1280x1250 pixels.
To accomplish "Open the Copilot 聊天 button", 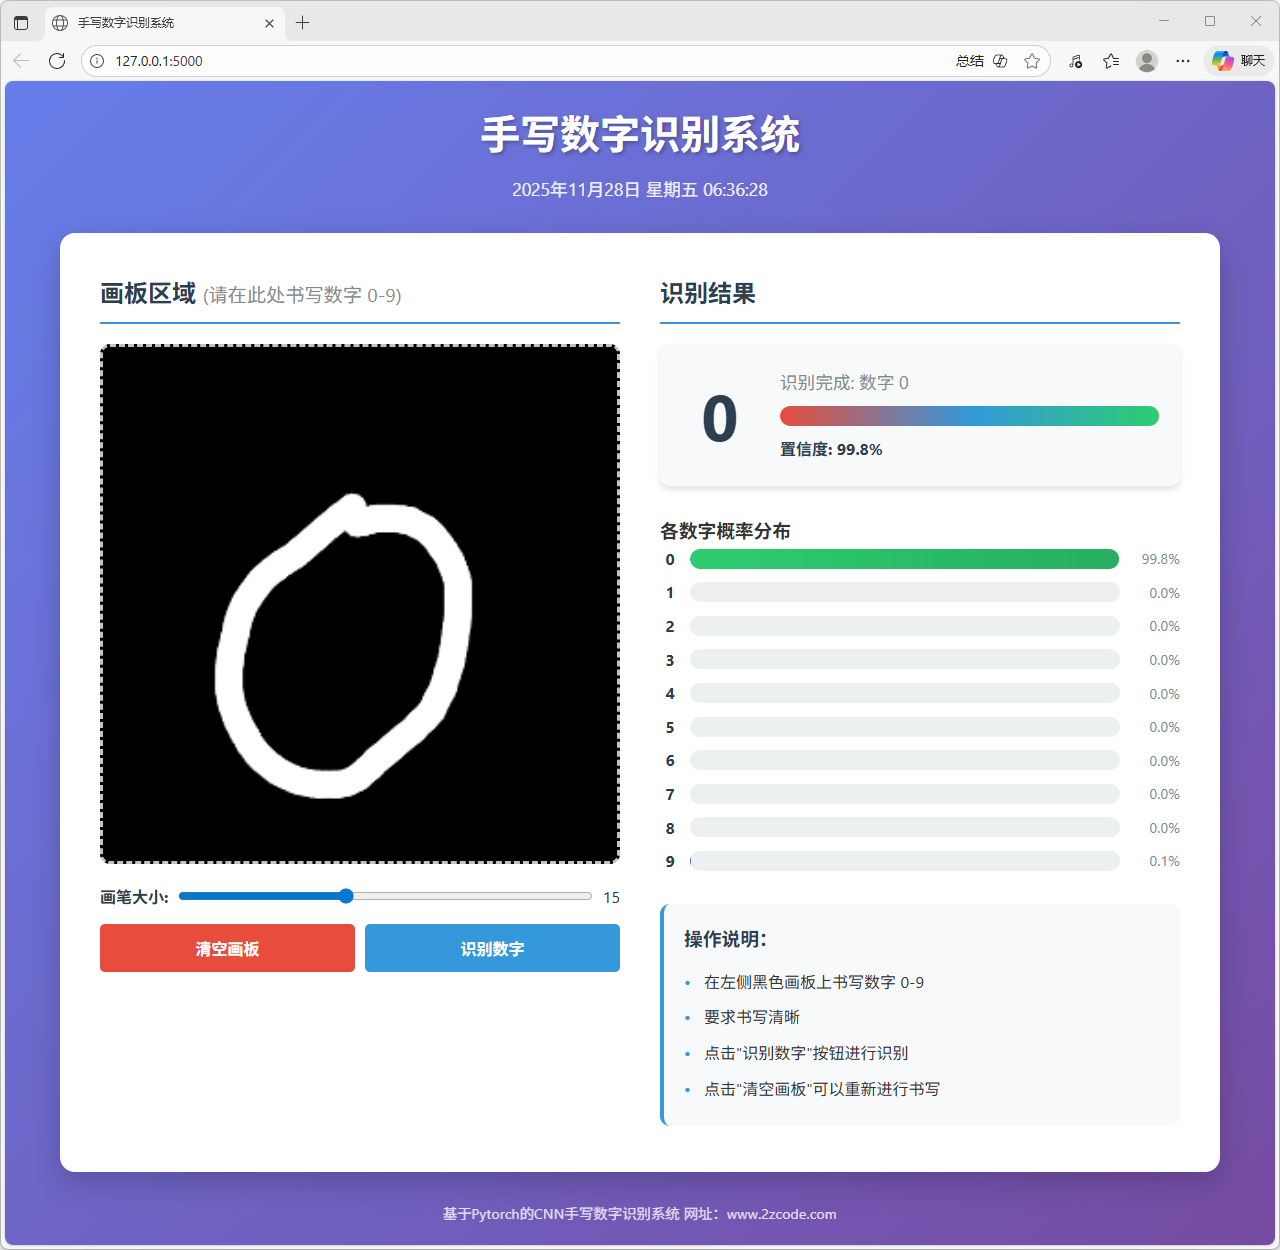I will point(1239,61).
